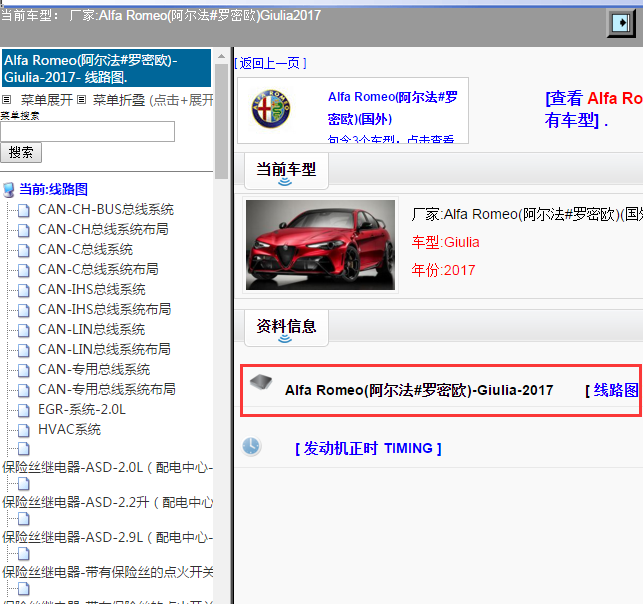The height and width of the screenshot is (604, 643).
Task: Click the expand-menu icon before 菜单展开
Action: click(7, 99)
